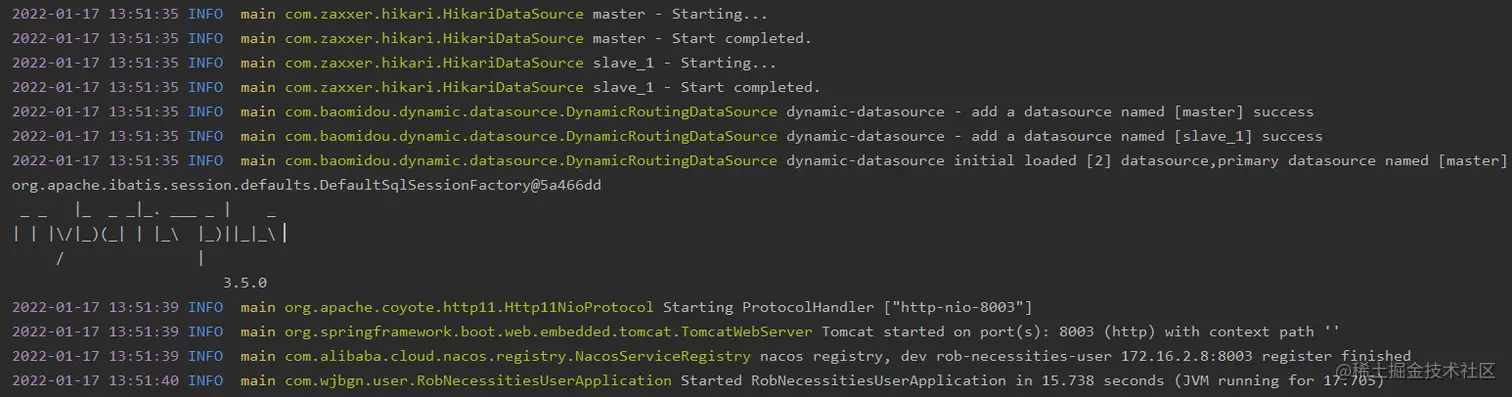
Task: Select the 3.5.0 version number text
Action: pos(245,283)
